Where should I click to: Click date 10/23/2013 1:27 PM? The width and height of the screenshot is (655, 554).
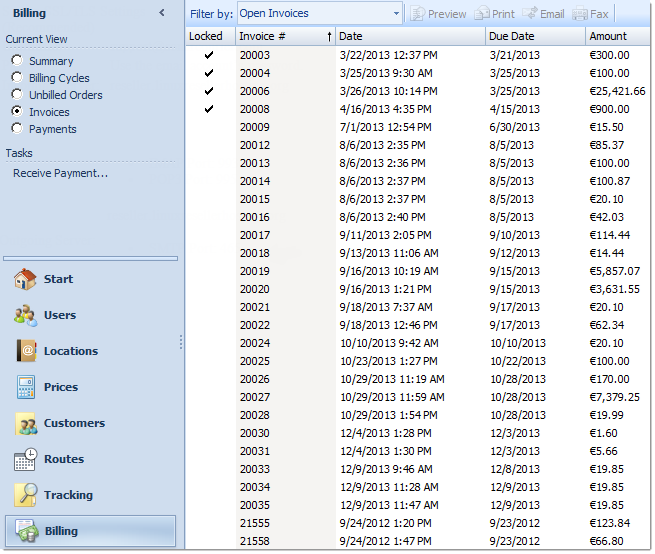coord(389,361)
